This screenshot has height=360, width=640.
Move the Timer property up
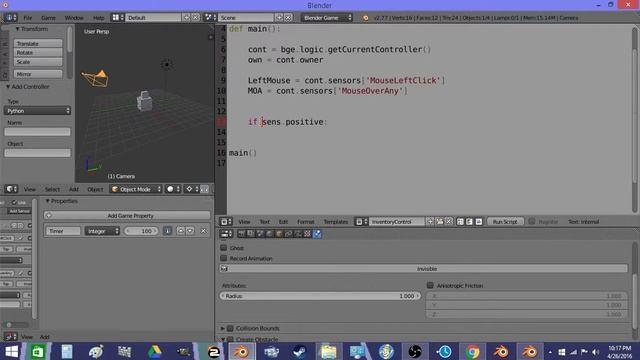coord(180,231)
